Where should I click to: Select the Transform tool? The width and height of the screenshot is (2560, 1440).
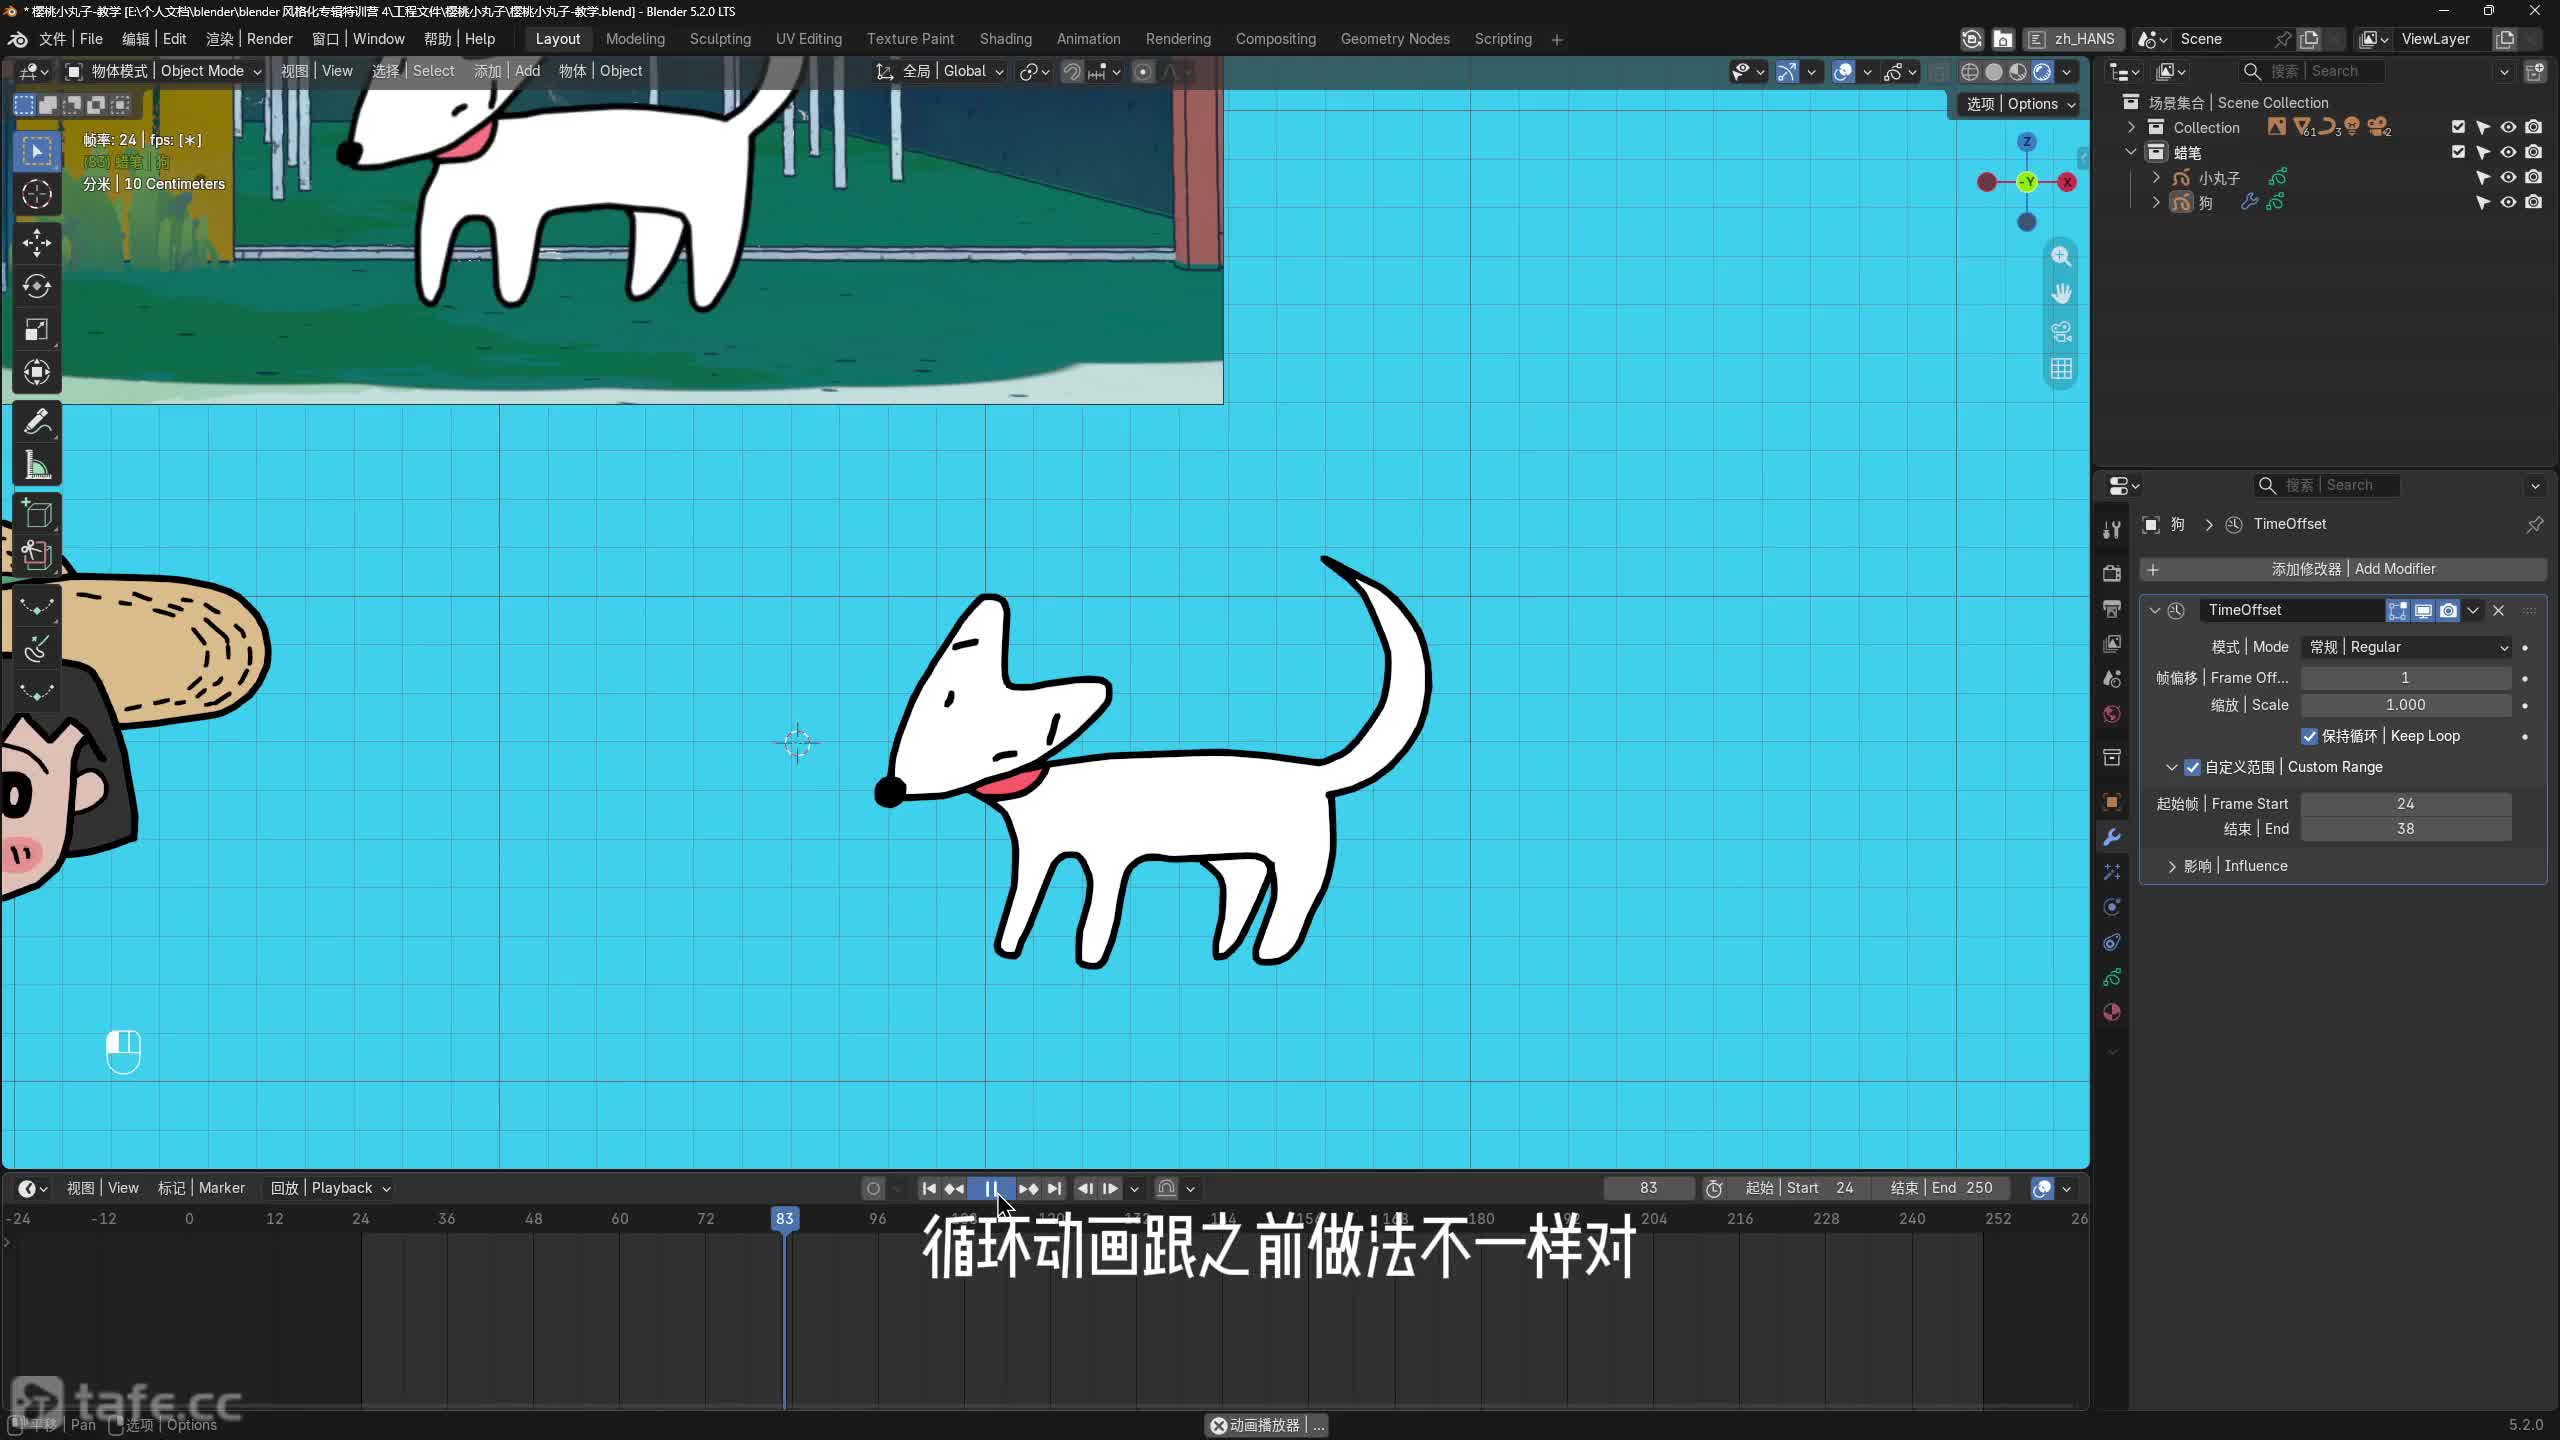tap(37, 372)
